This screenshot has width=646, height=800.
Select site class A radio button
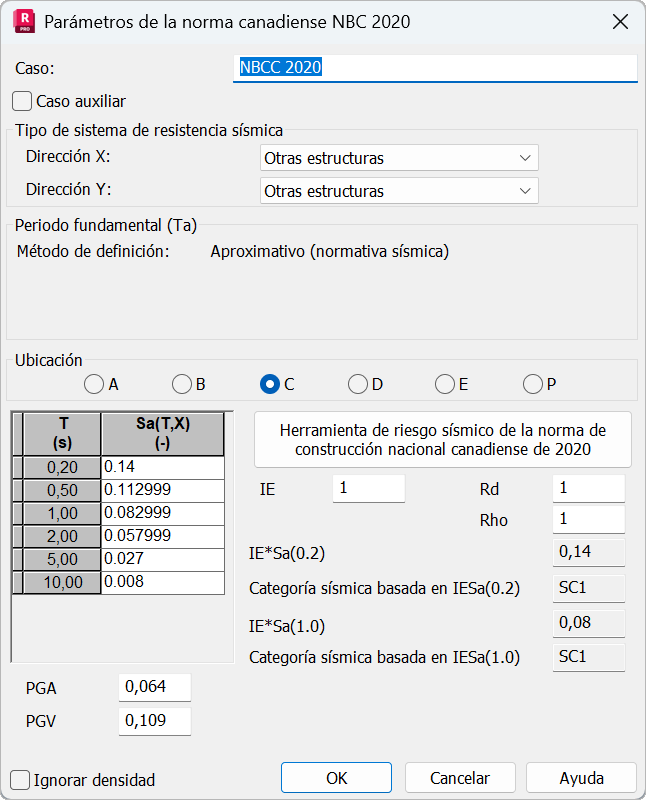pos(94,384)
